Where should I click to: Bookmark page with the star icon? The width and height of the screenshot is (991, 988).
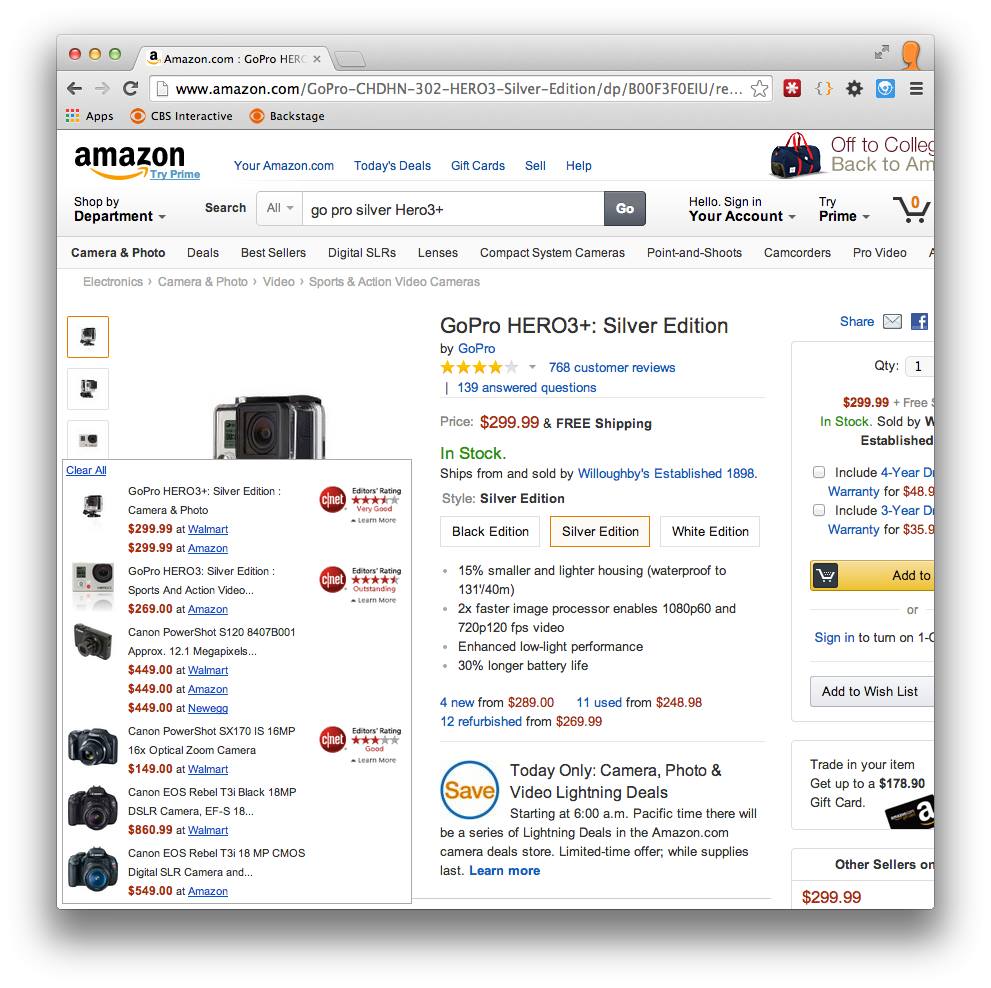tap(759, 88)
